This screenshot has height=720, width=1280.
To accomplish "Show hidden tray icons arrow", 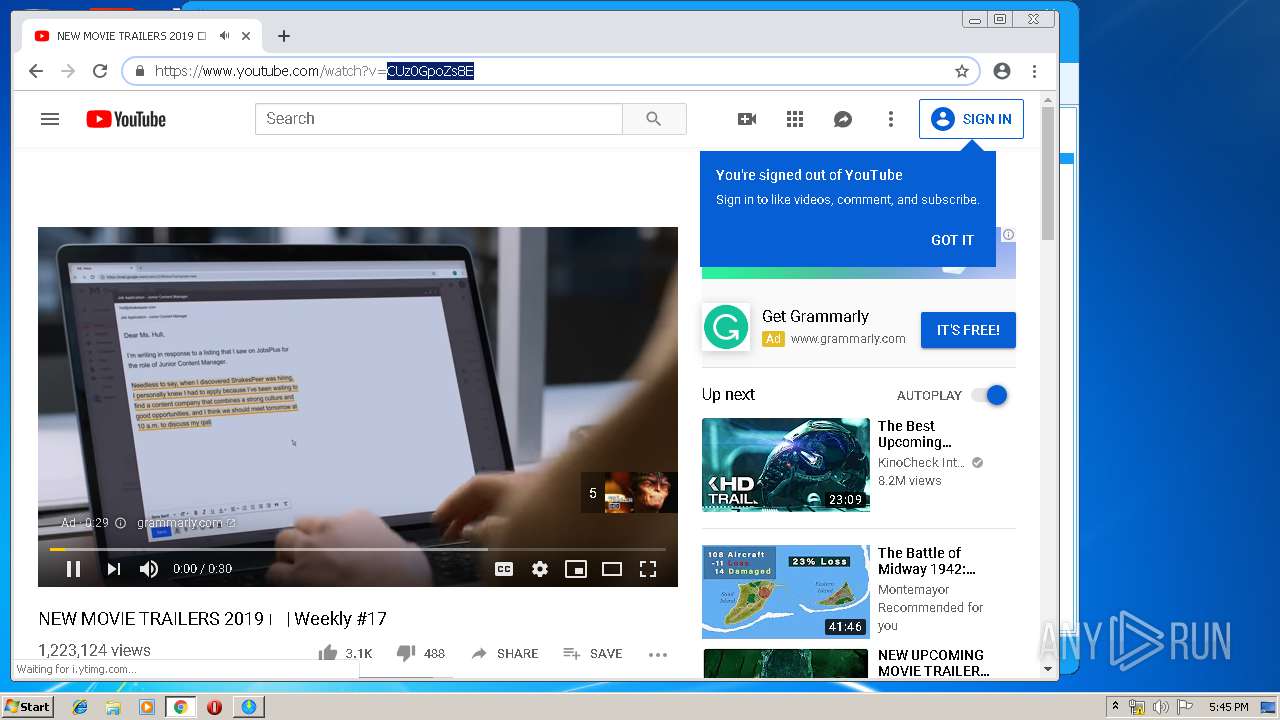I will [x=1115, y=707].
